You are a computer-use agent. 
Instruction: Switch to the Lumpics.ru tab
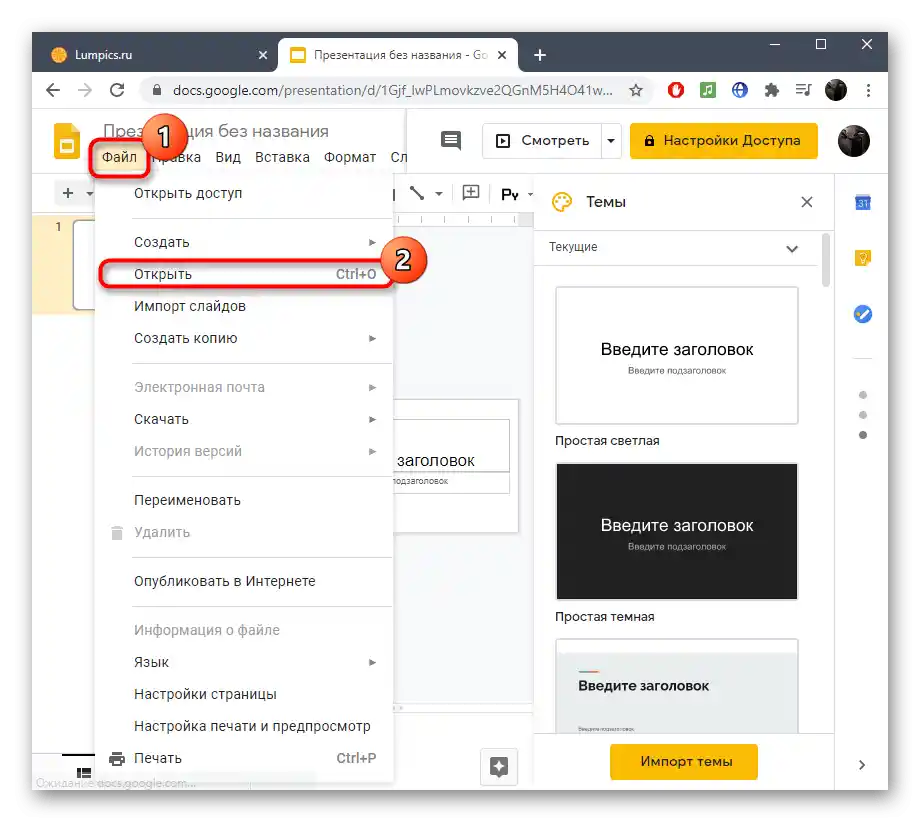tap(155, 55)
